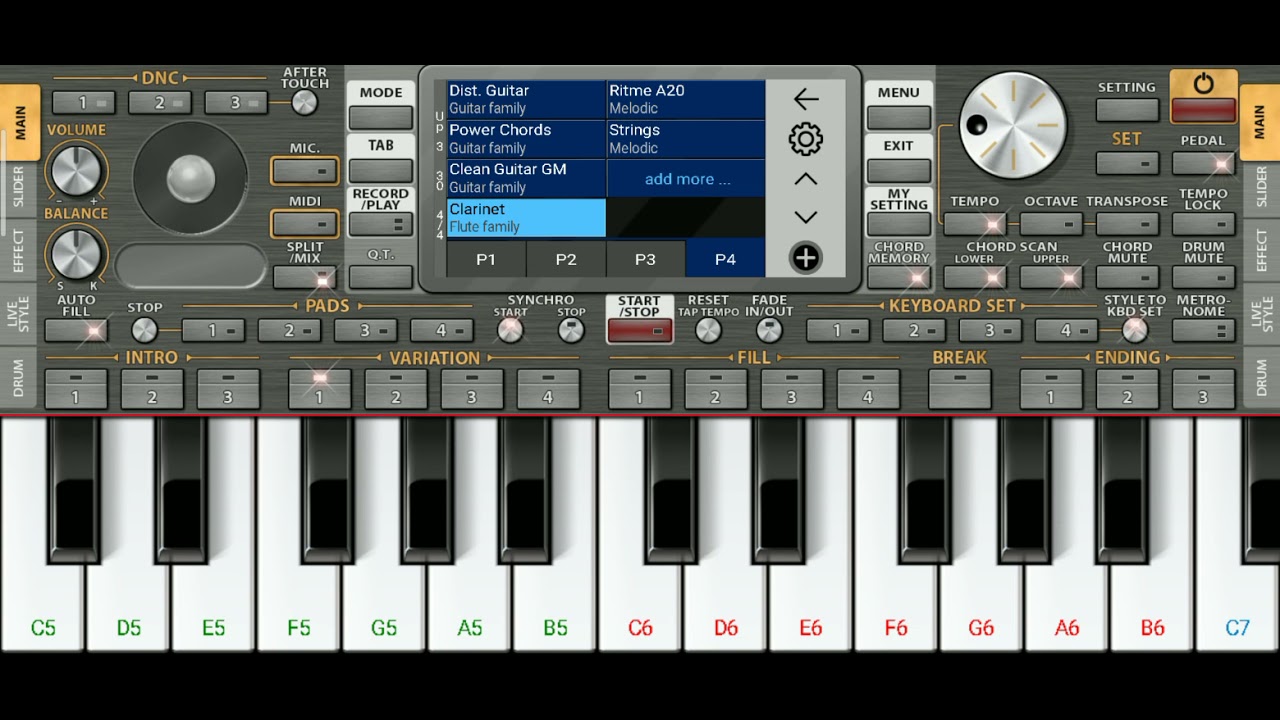Tap the pitch joystick pad
Screen dimensions: 1280x720
(190, 180)
